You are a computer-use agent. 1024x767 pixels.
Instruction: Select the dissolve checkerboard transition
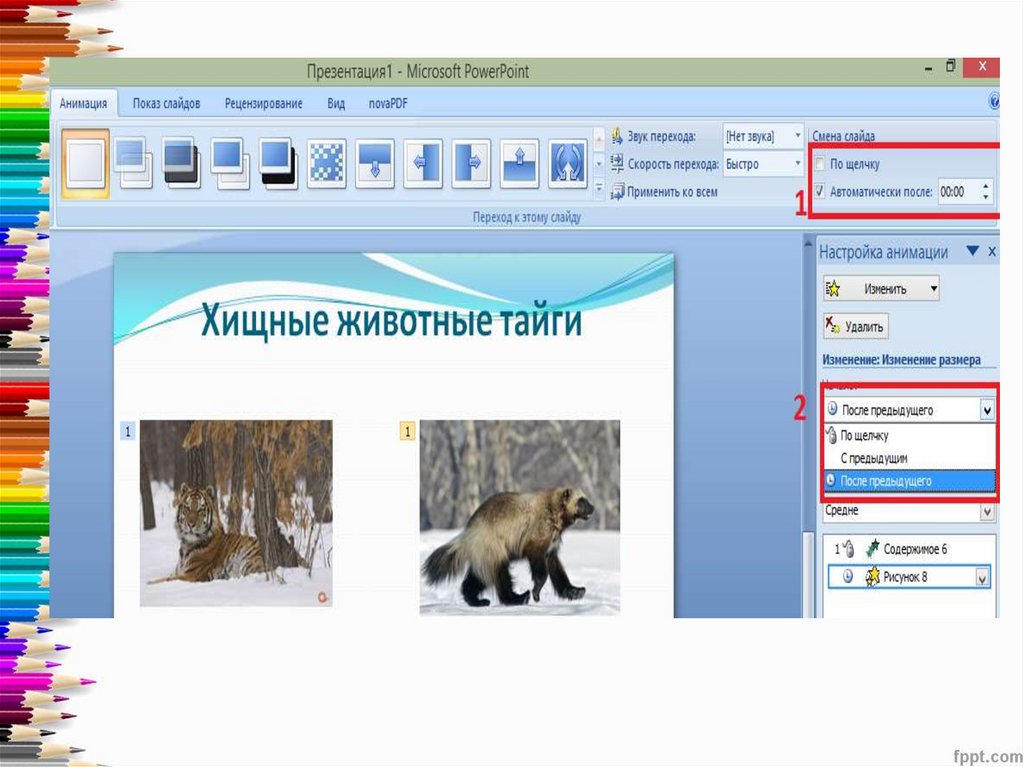326,163
